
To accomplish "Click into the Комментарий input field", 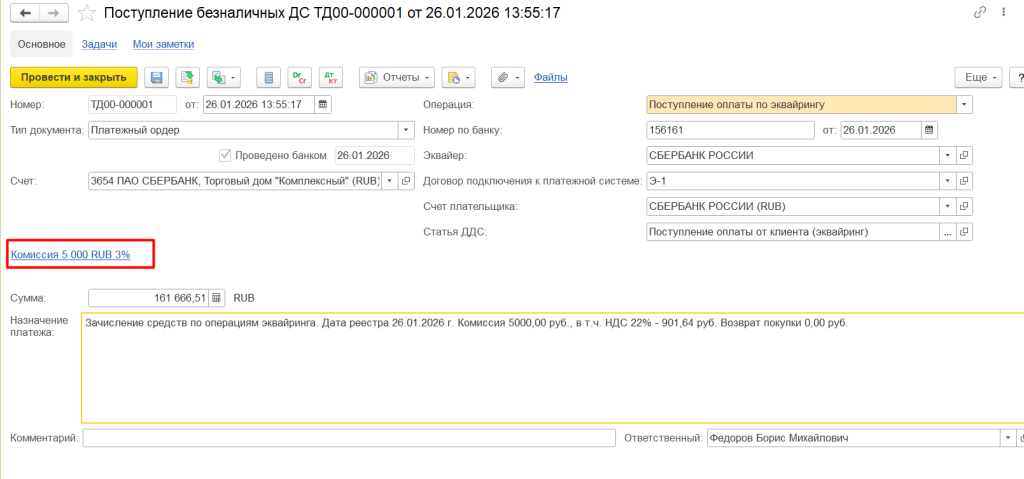I will point(348,438).
